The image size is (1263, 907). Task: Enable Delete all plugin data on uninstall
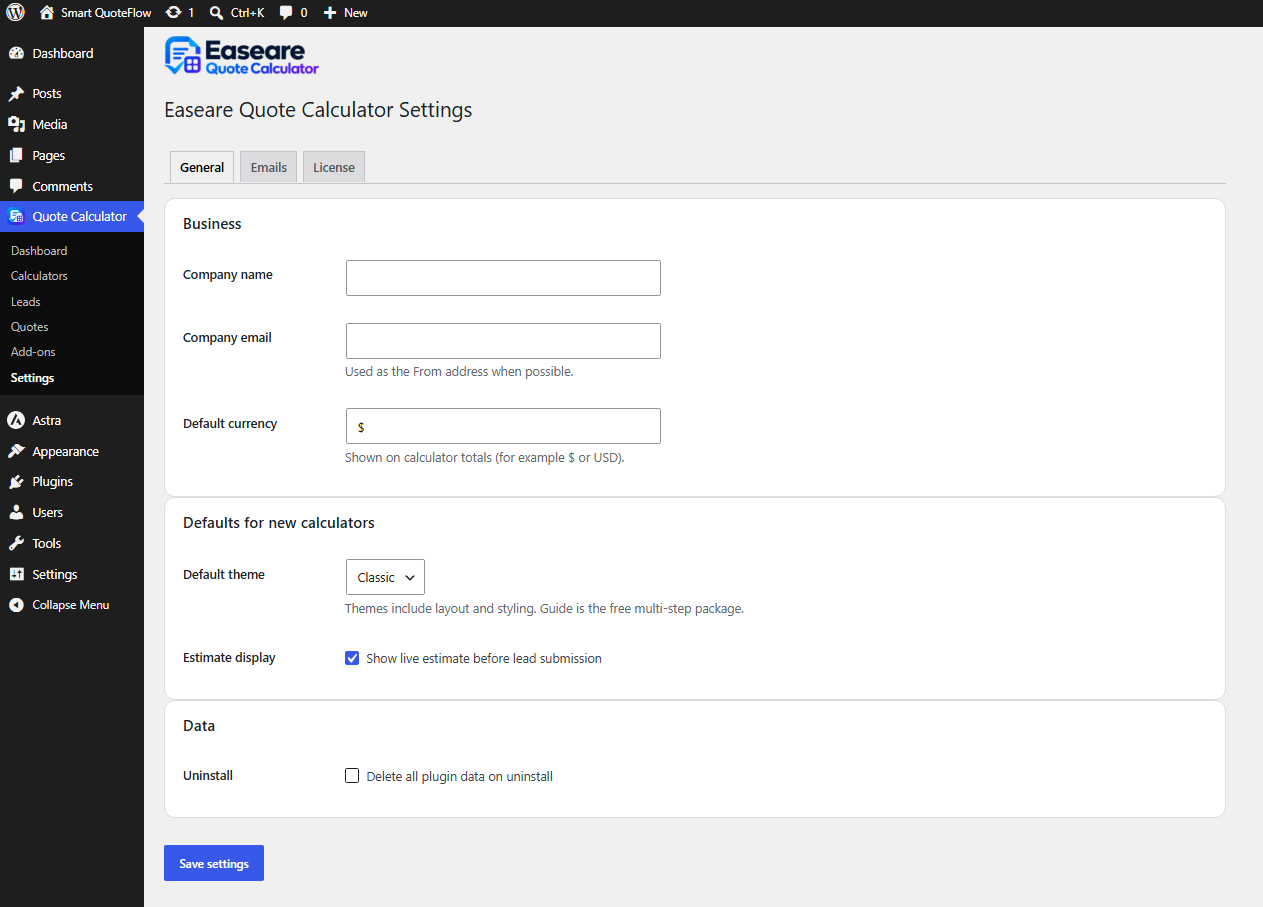[x=352, y=776]
